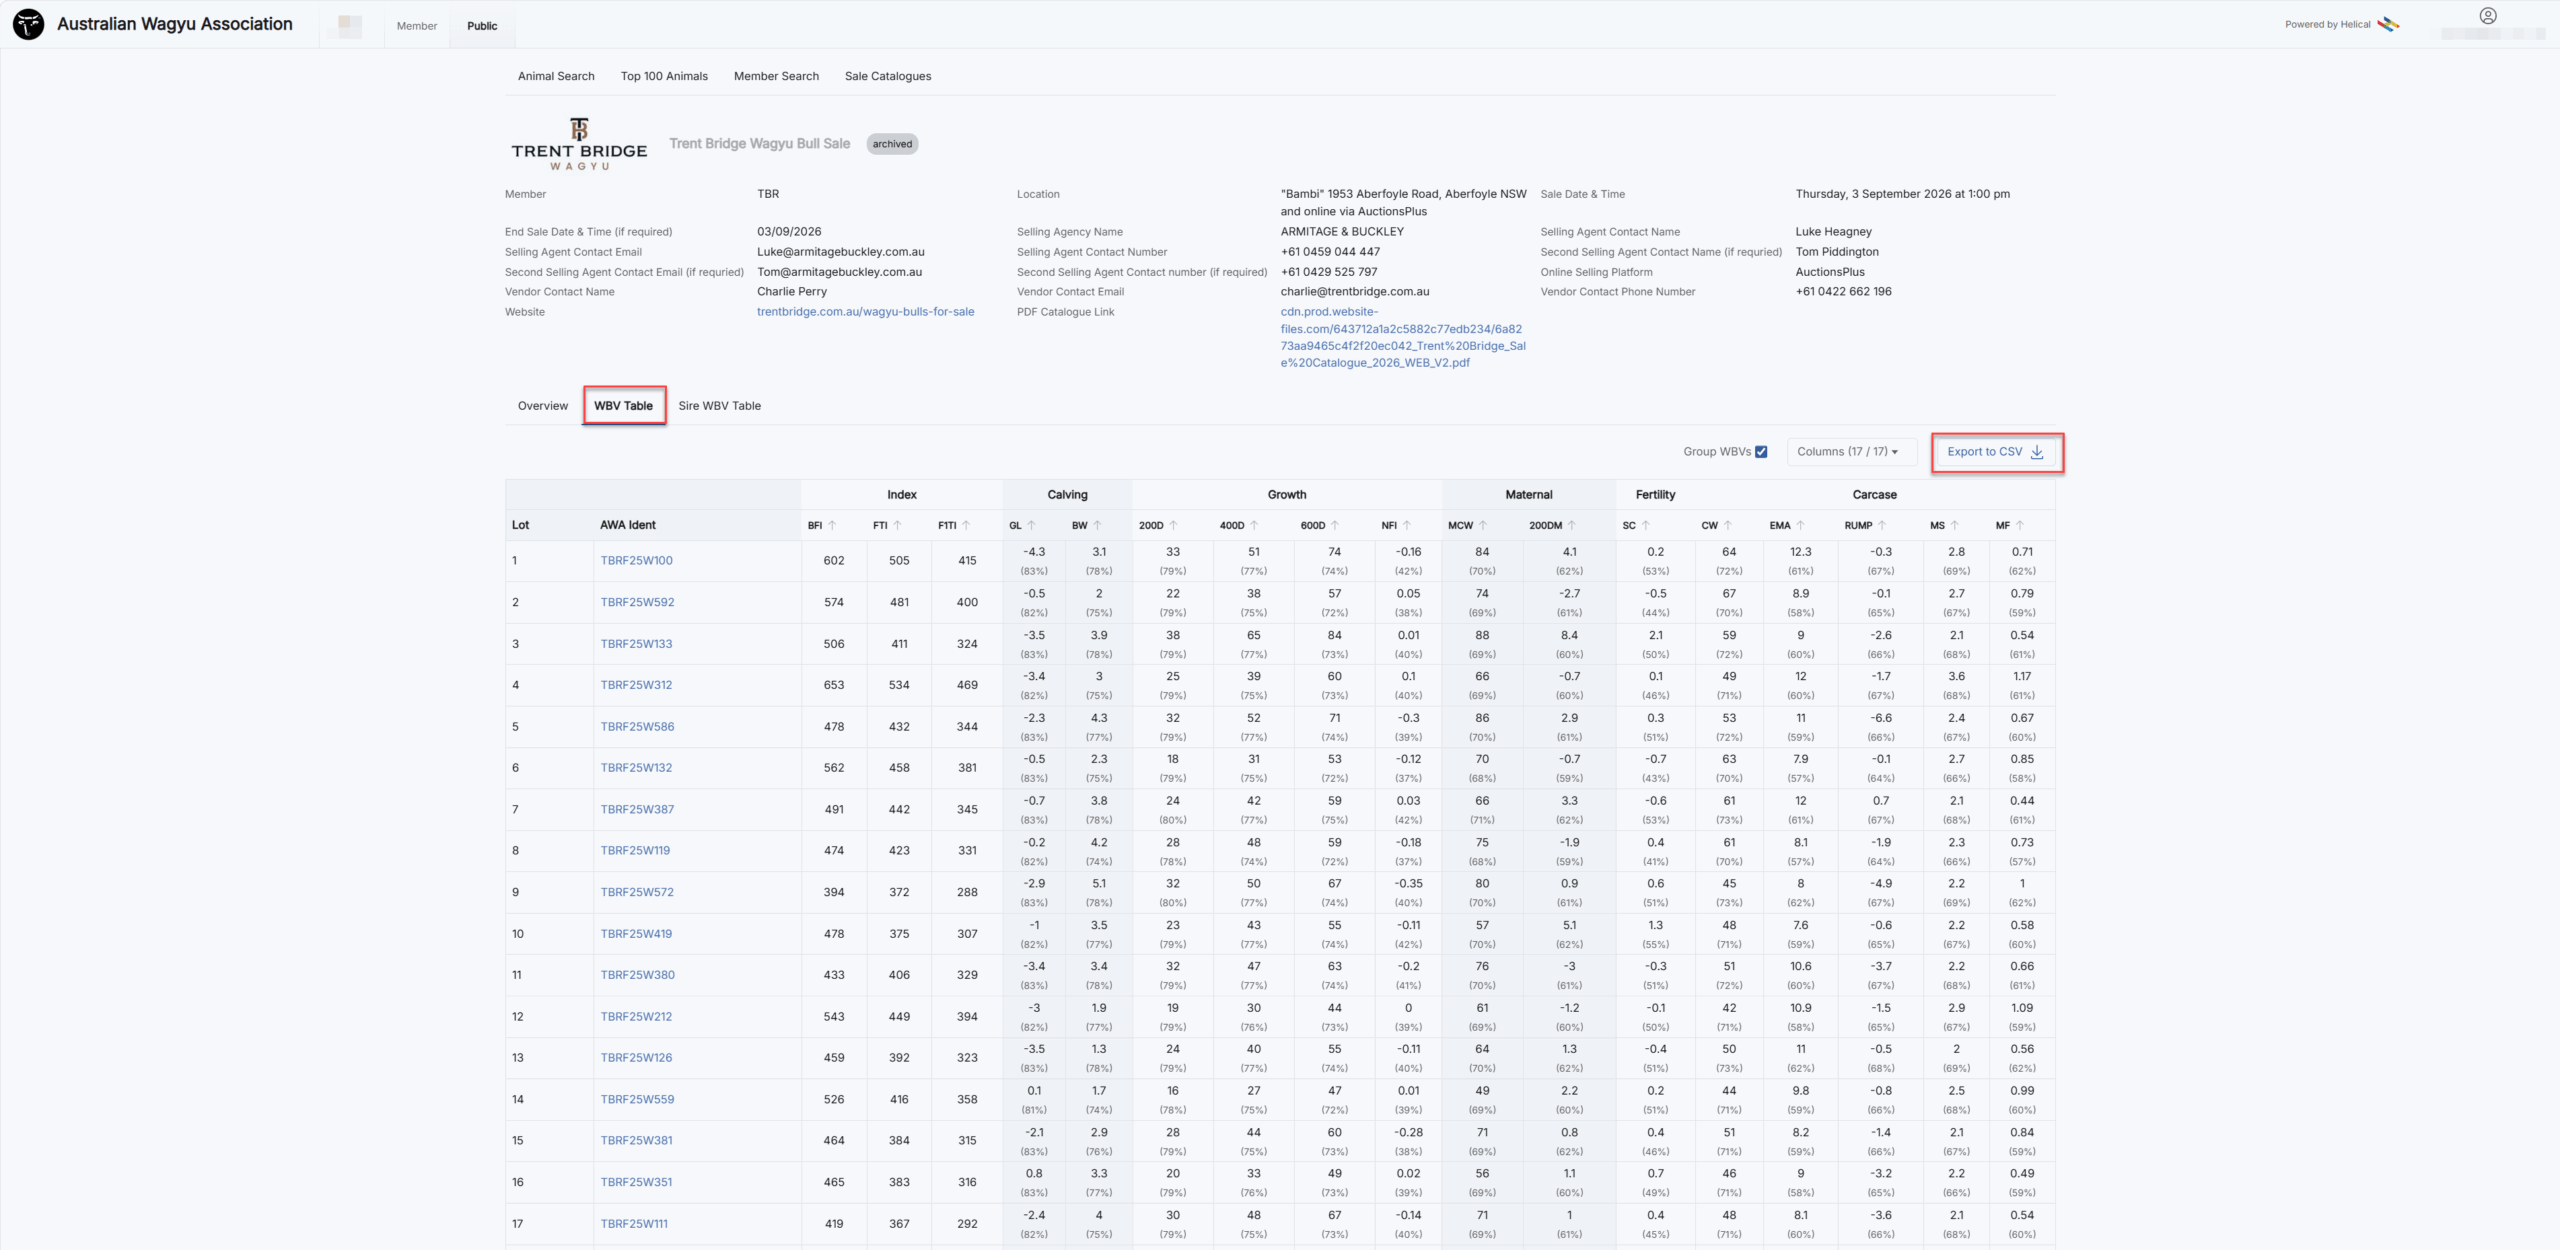The height and width of the screenshot is (1250, 2560).
Task: Open animal TBRF25W387 link
Action: point(637,810)
